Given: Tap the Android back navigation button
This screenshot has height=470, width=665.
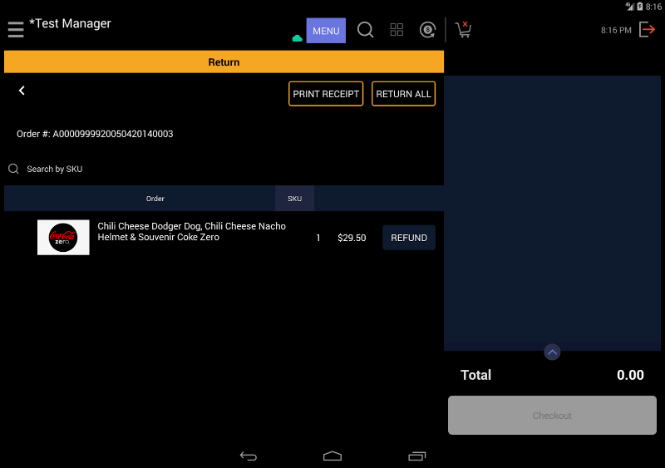Looking at the screenshot, I should coord(248,456).
